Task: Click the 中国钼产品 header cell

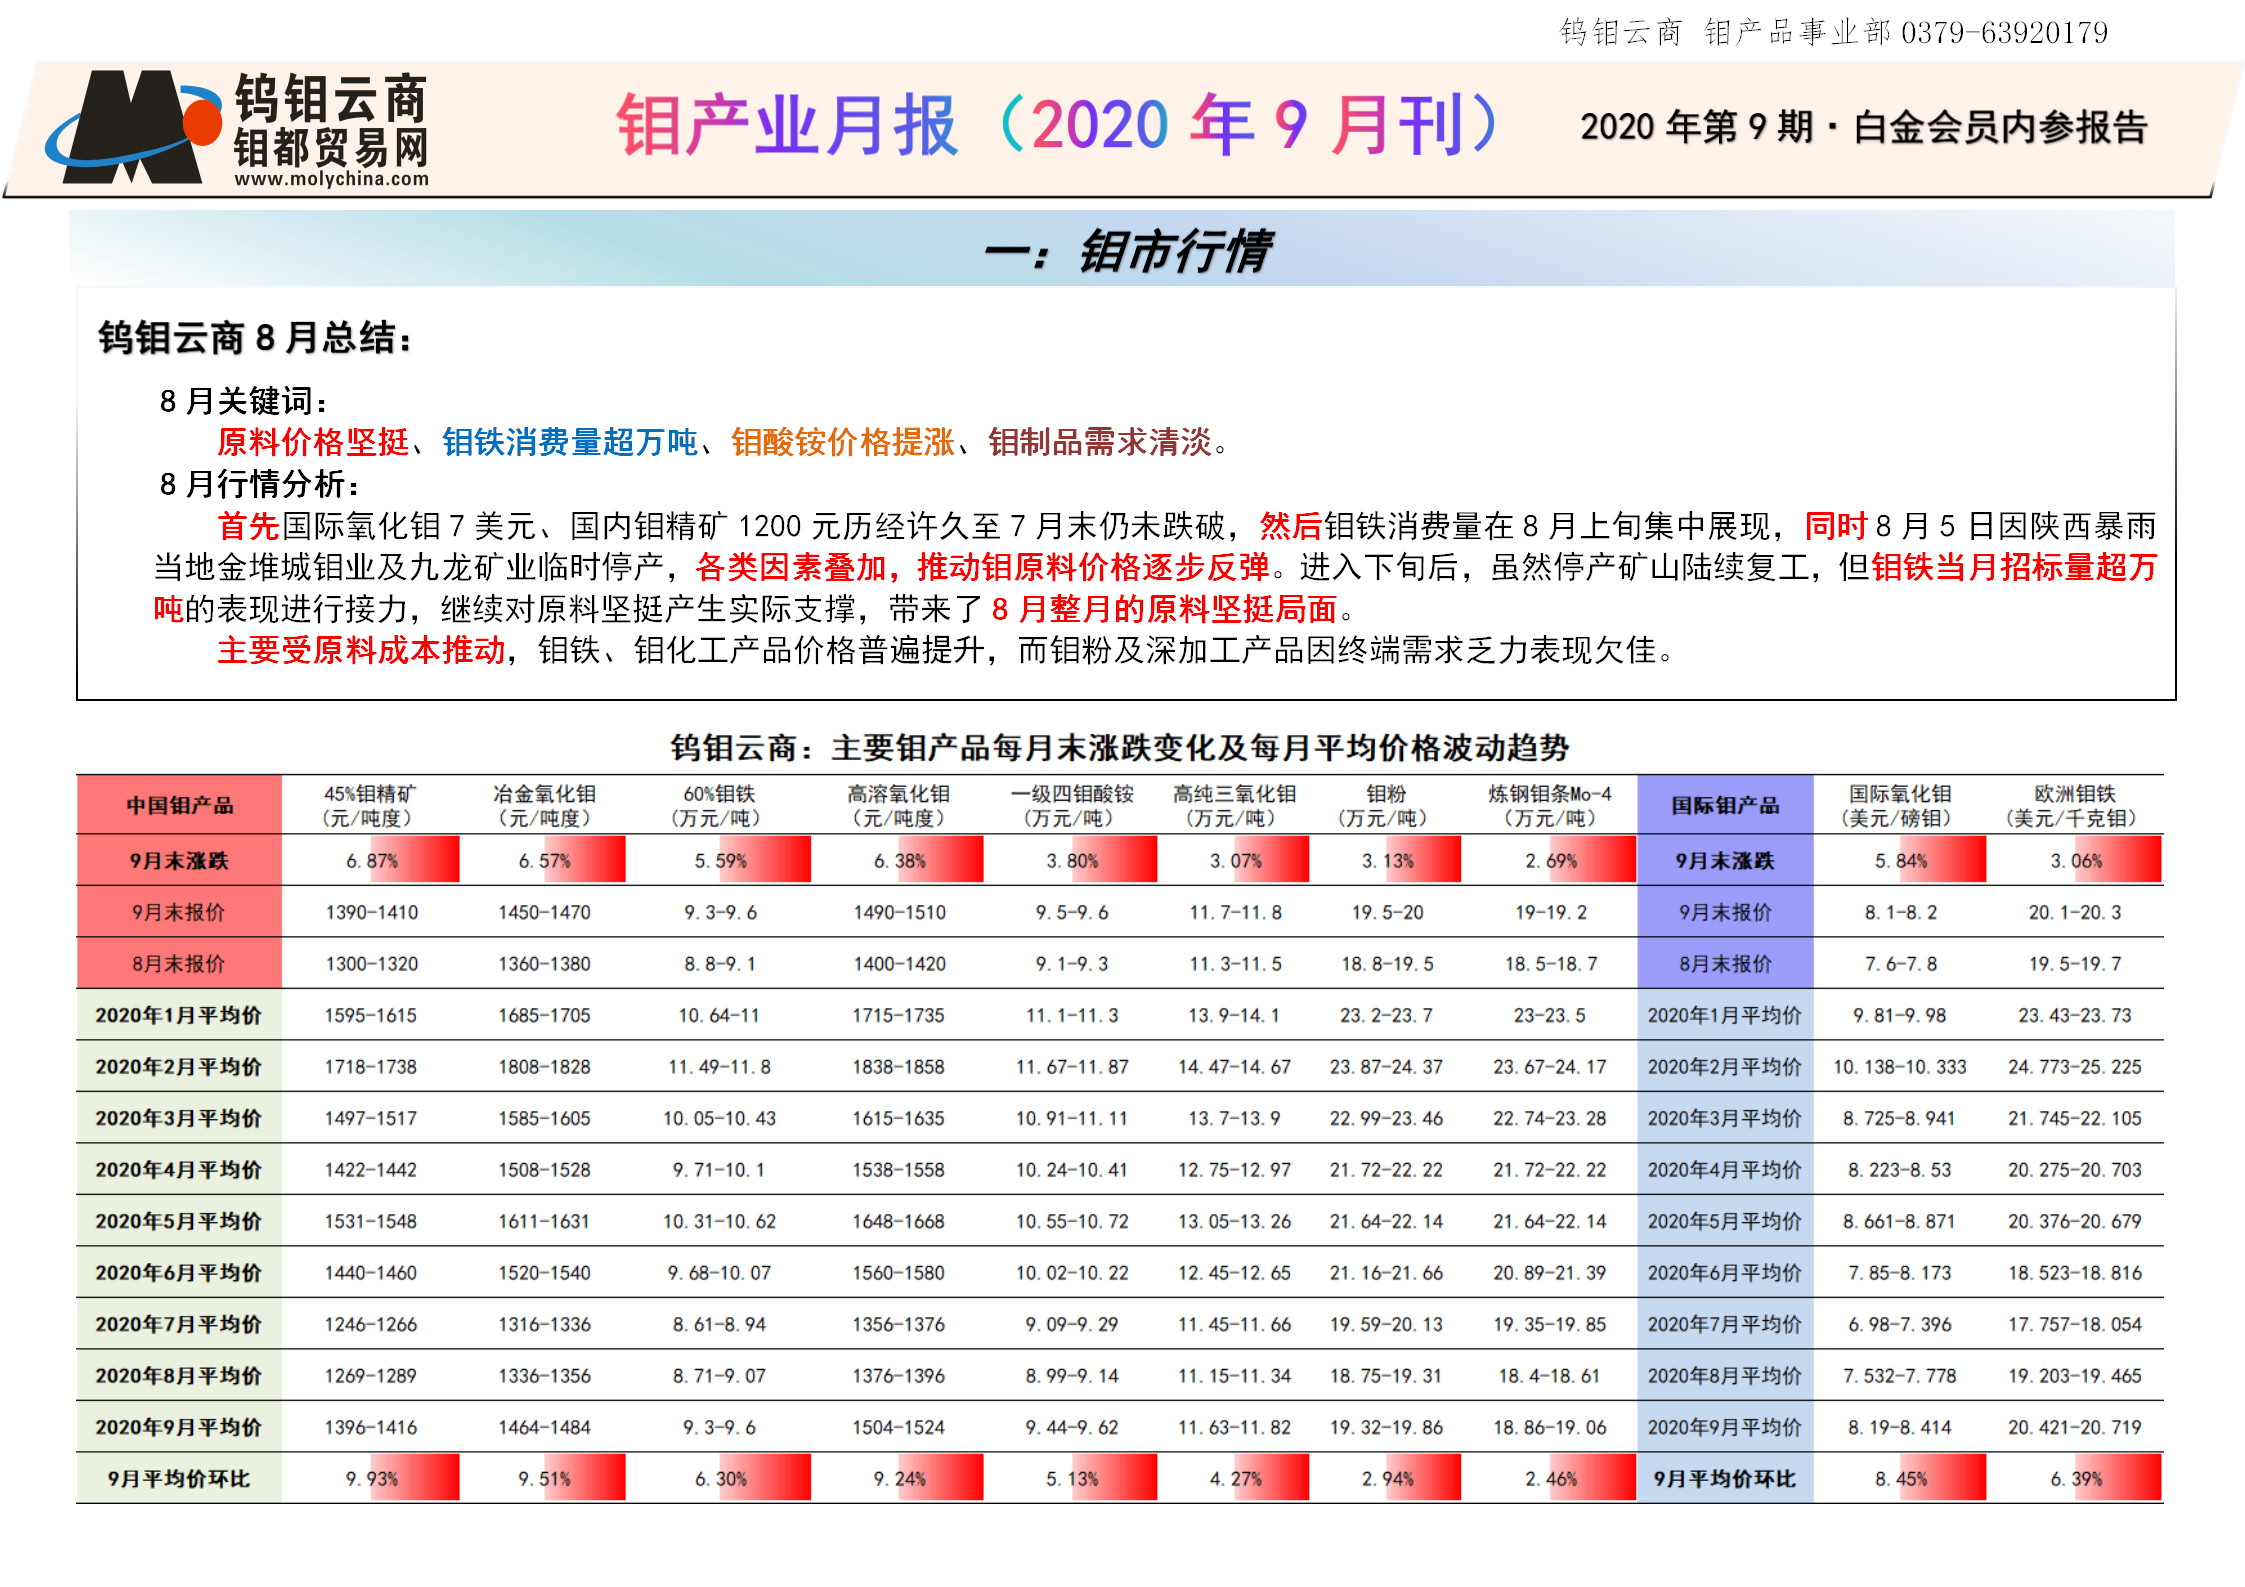Action: pos(179,806)
